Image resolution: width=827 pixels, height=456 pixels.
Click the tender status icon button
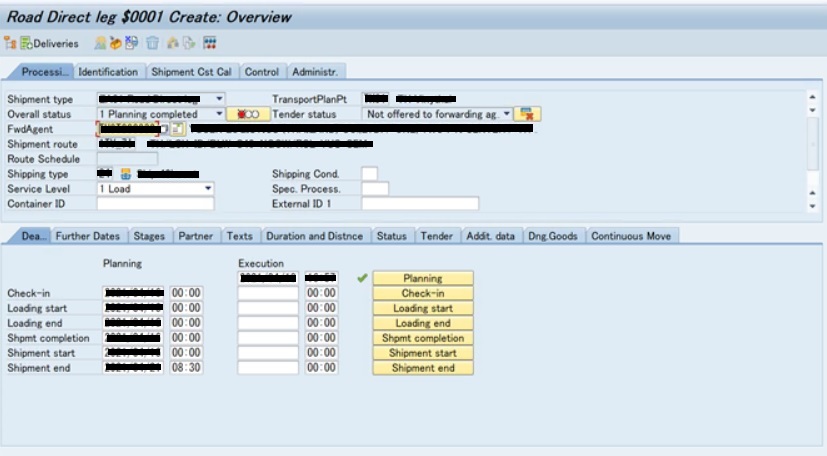click(x=529, y=115)
